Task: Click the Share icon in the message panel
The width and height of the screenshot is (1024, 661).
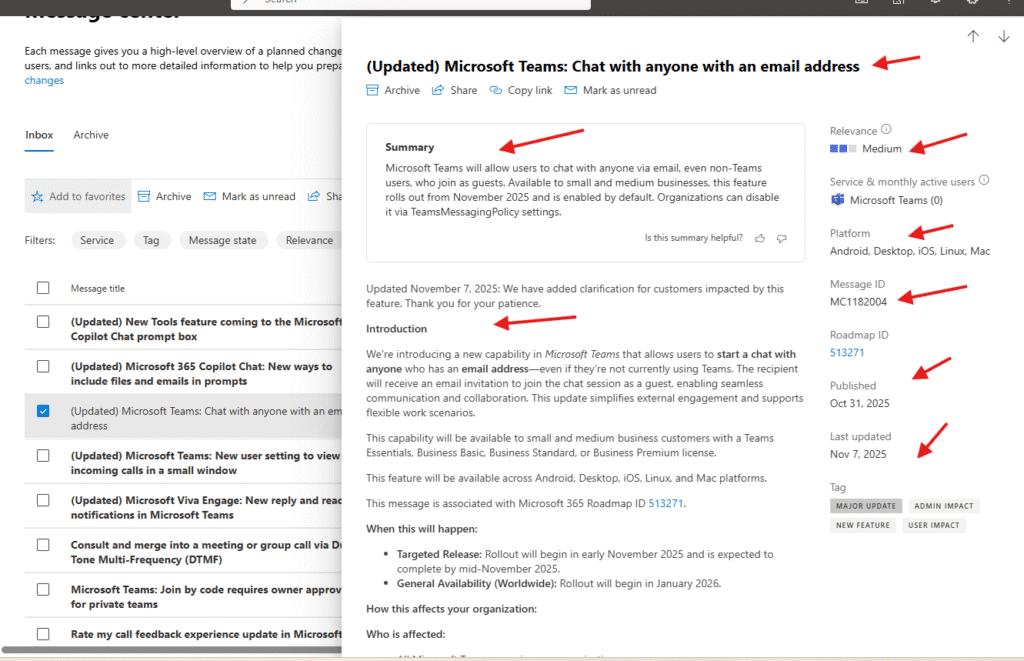Action: coord(438,90)
